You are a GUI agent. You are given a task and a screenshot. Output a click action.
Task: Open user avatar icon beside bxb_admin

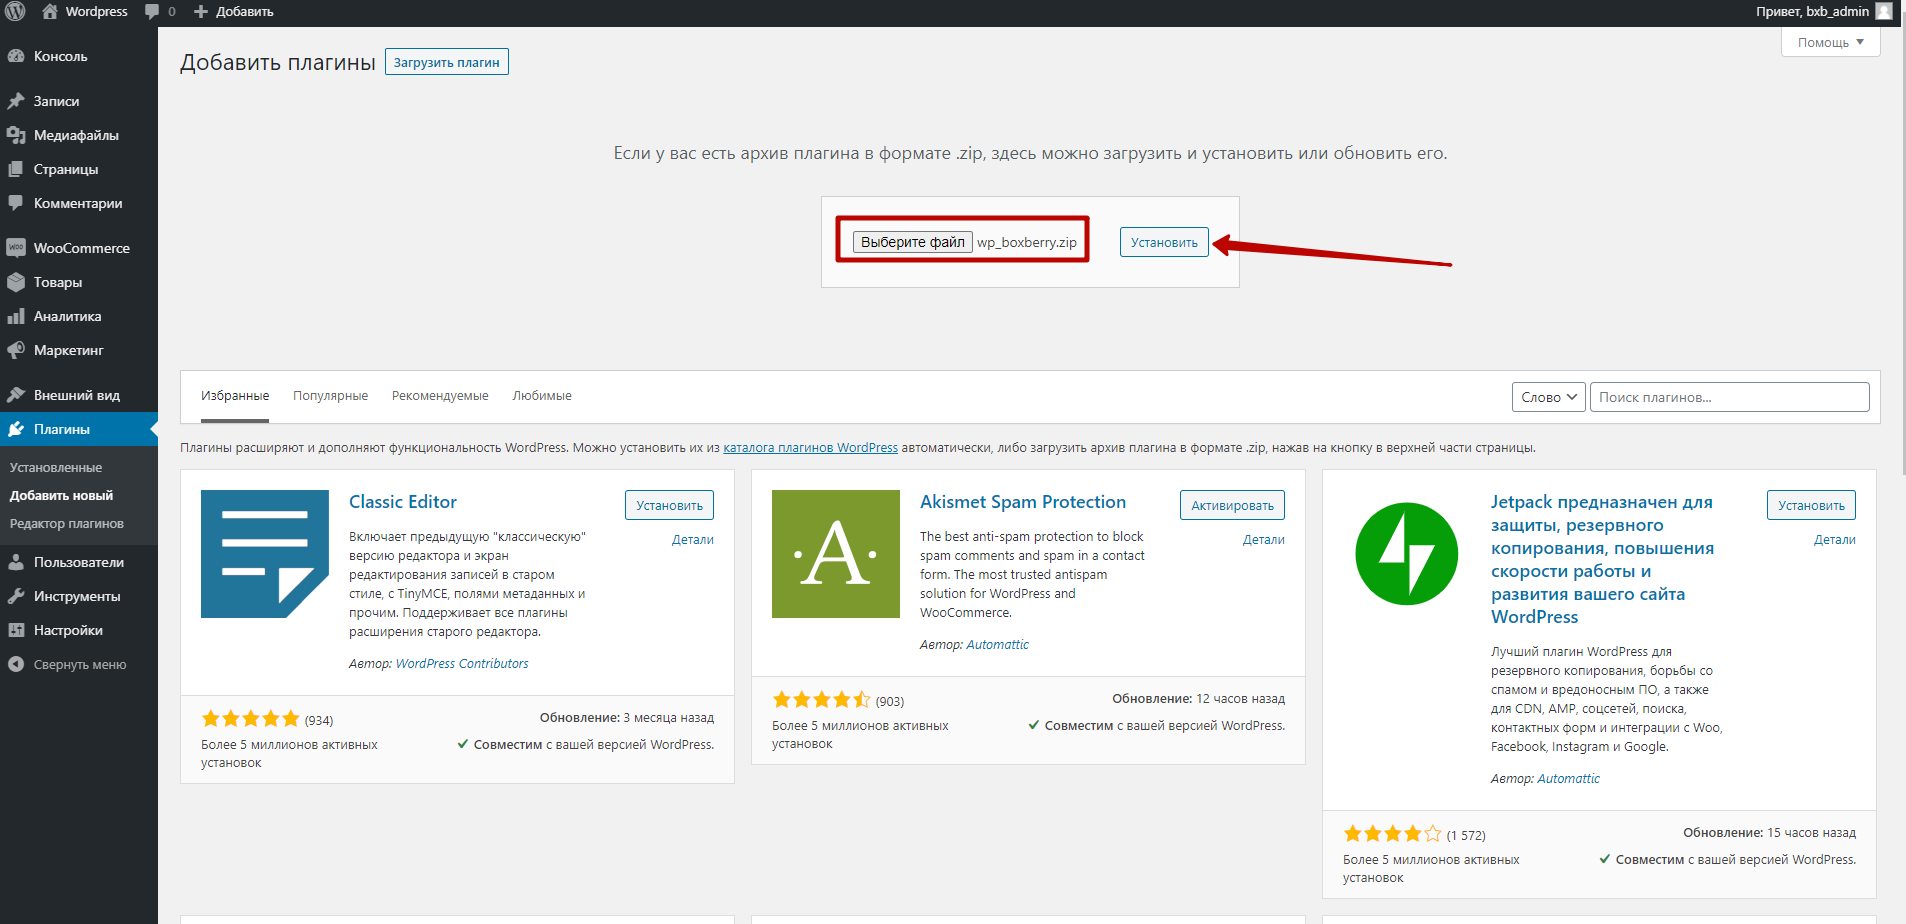[x=1884, y=11]
